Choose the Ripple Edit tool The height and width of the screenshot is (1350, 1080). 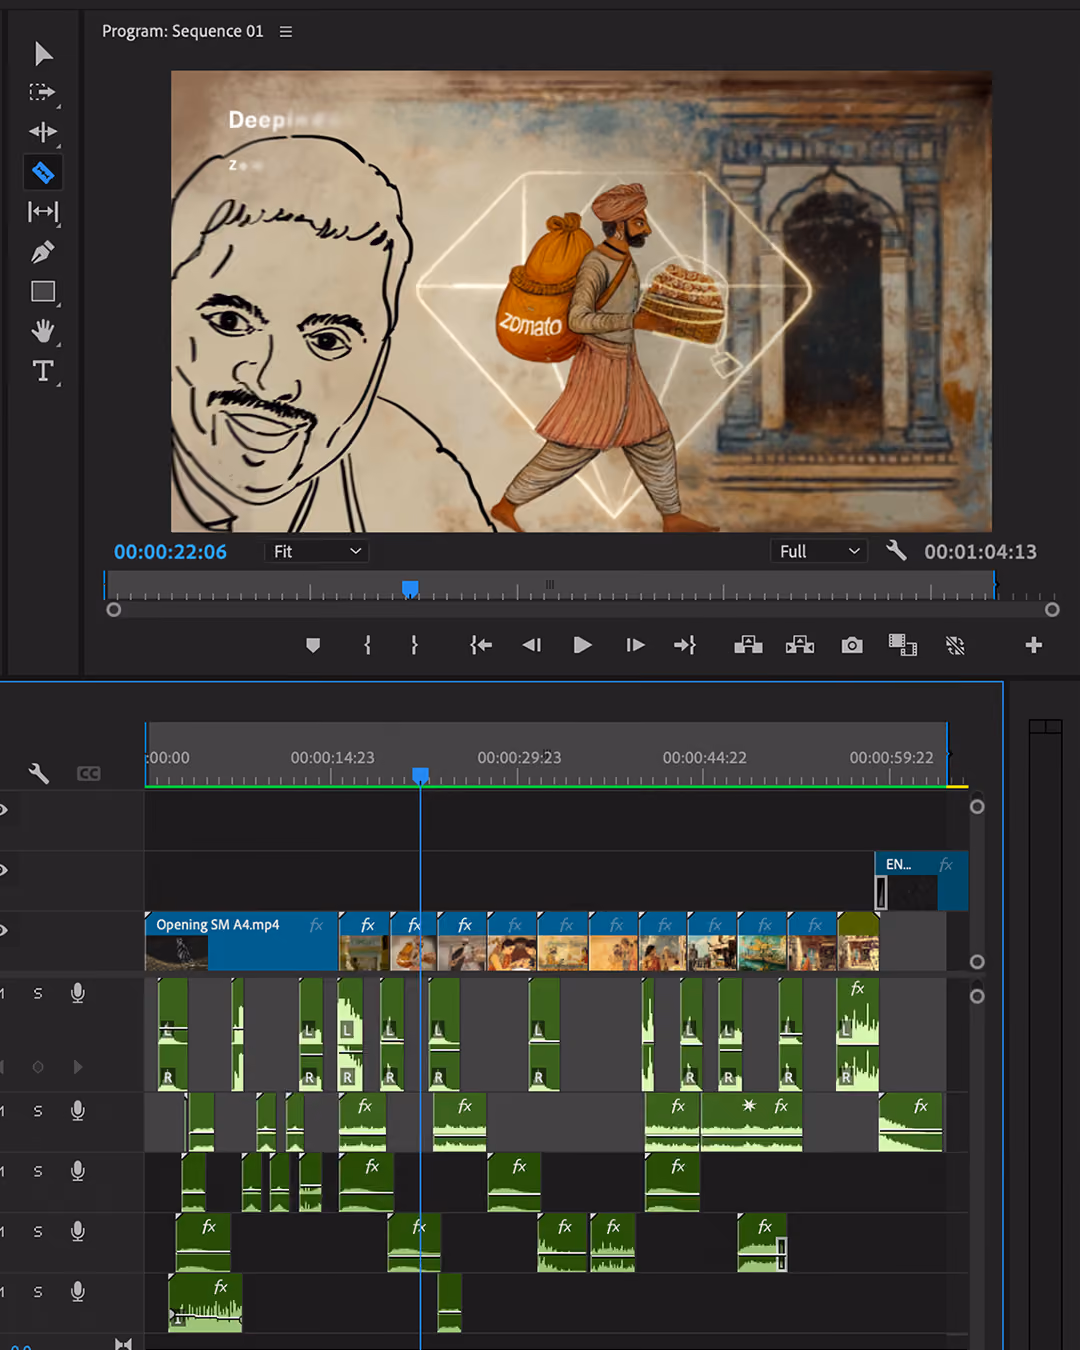click(x=43, y=132)
